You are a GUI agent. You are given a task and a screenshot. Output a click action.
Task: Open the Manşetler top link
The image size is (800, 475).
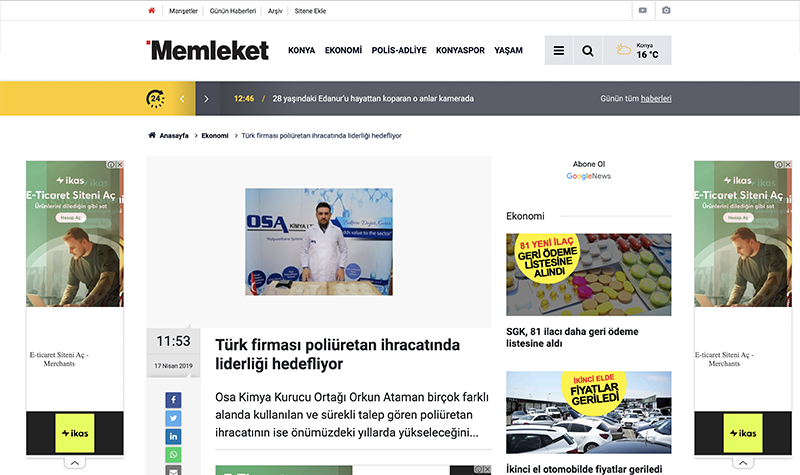click(x=183, y=11)
